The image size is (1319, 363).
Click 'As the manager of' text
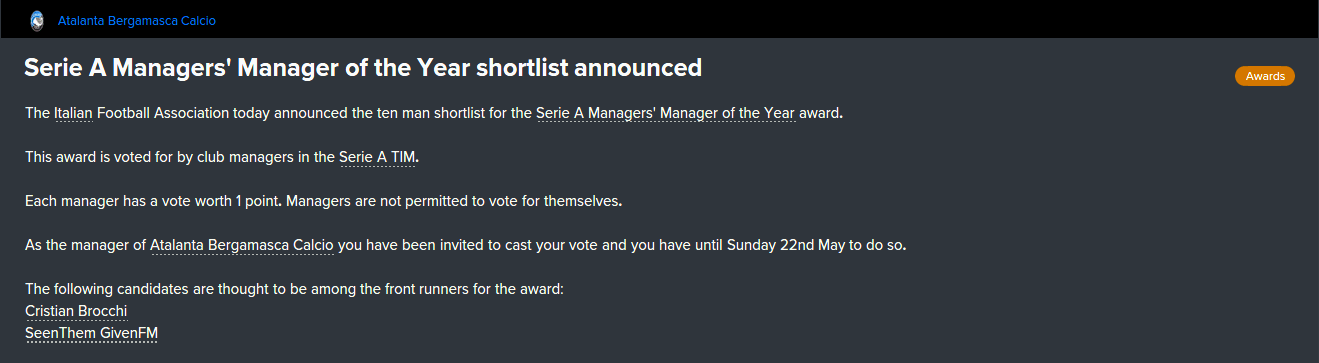[85, 245]
